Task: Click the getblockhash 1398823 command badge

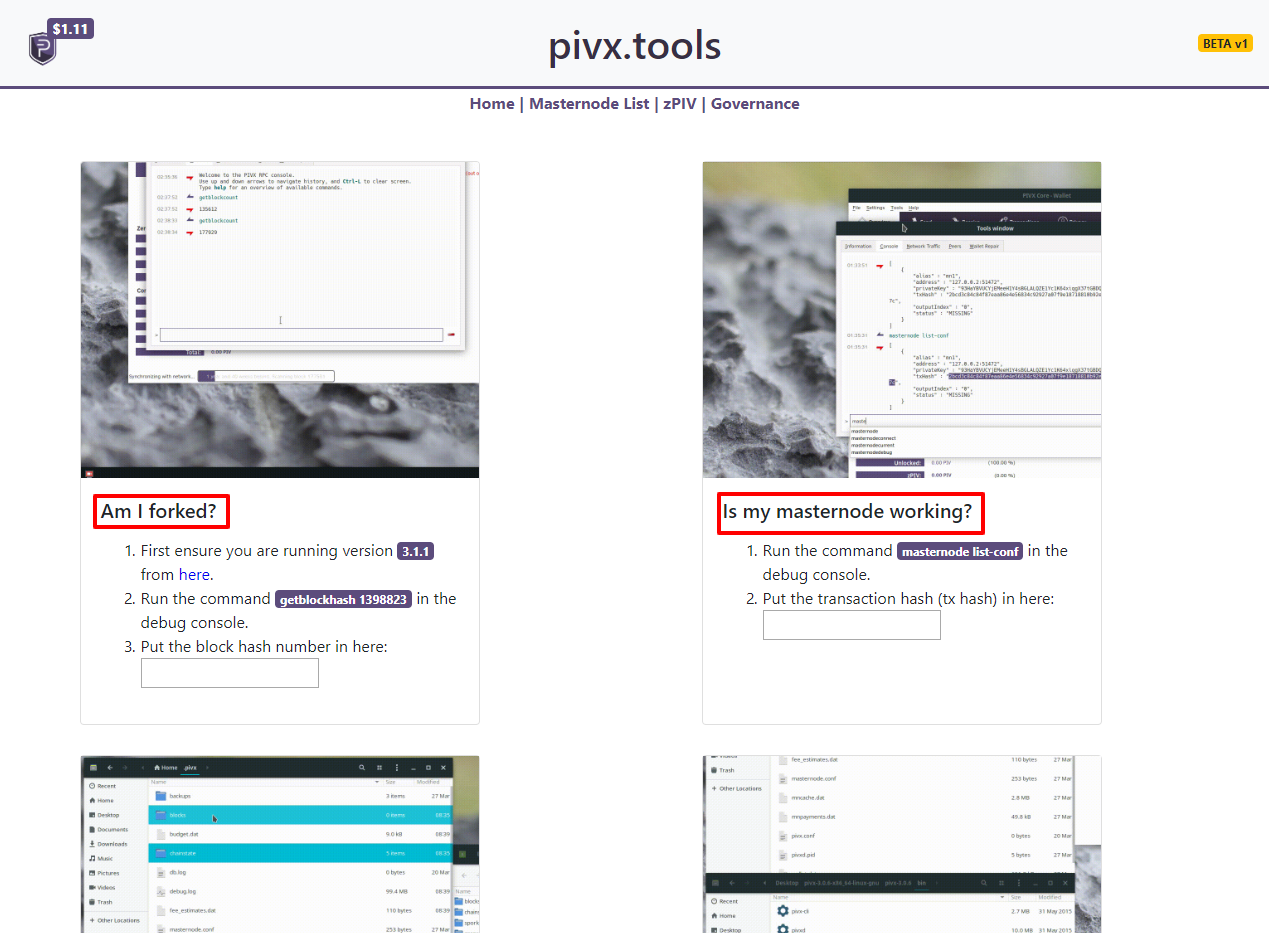Action: pos(344,599)
